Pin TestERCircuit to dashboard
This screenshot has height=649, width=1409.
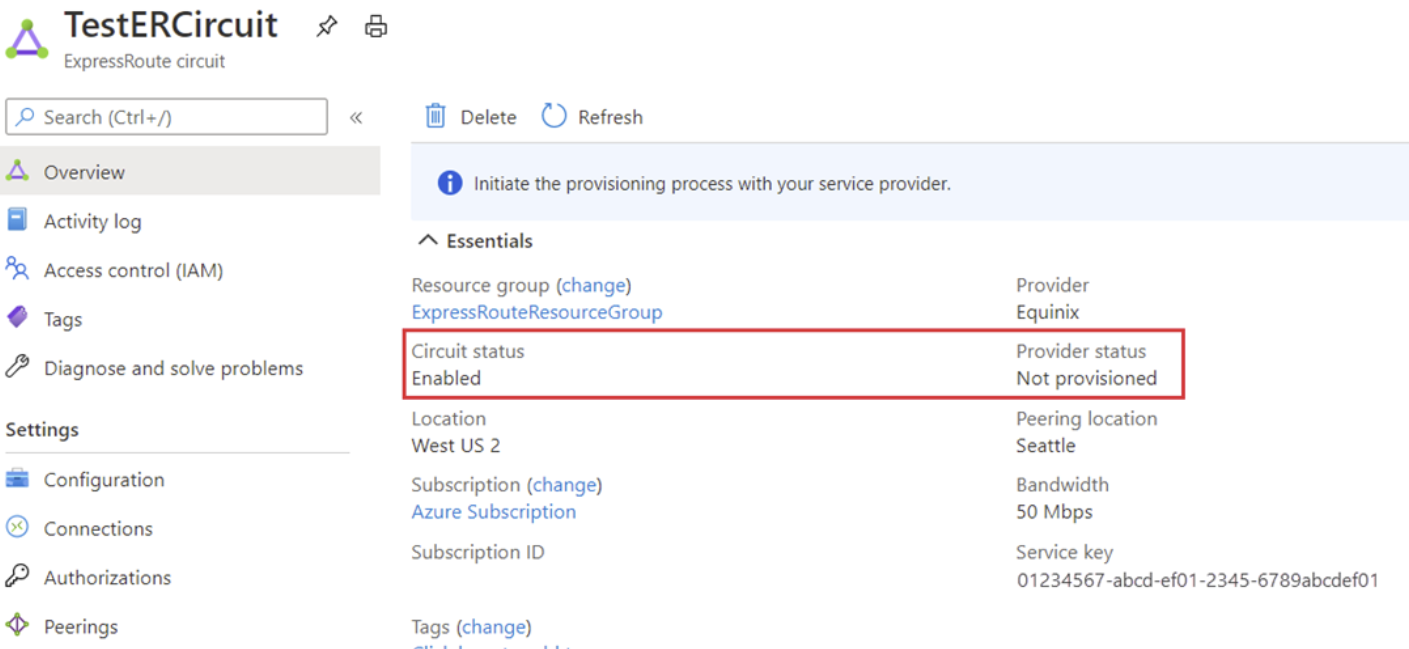[326, 27]
